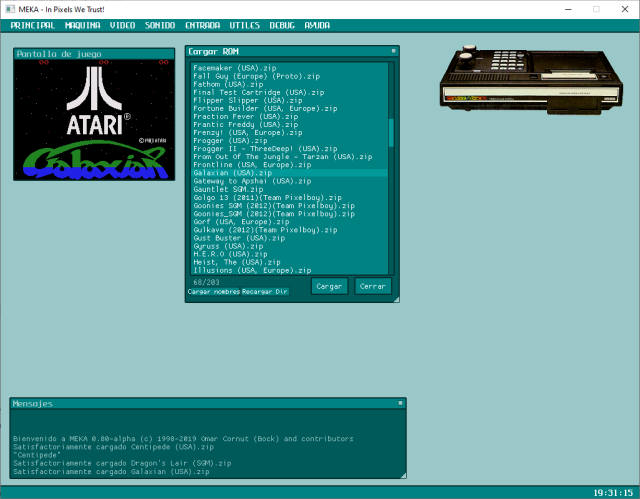Screen dimensions: 640x499
Task: Open the PRINCIPAL menu
Action: [33, 25]
